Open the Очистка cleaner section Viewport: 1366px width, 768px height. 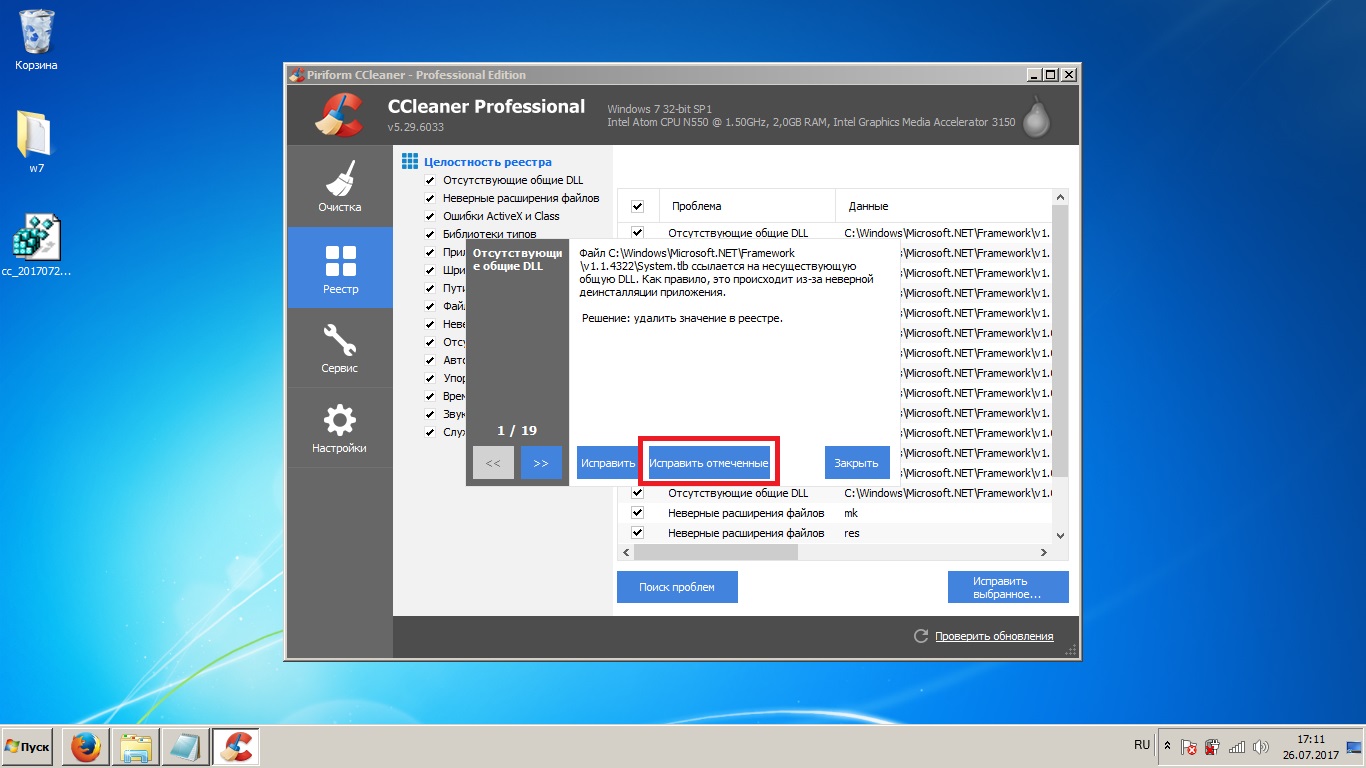tap(340, 186)
